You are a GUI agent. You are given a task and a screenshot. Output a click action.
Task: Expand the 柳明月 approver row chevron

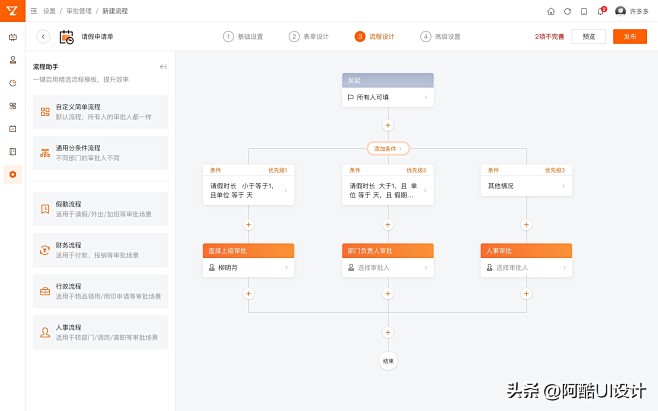click(x=287, y=267)
